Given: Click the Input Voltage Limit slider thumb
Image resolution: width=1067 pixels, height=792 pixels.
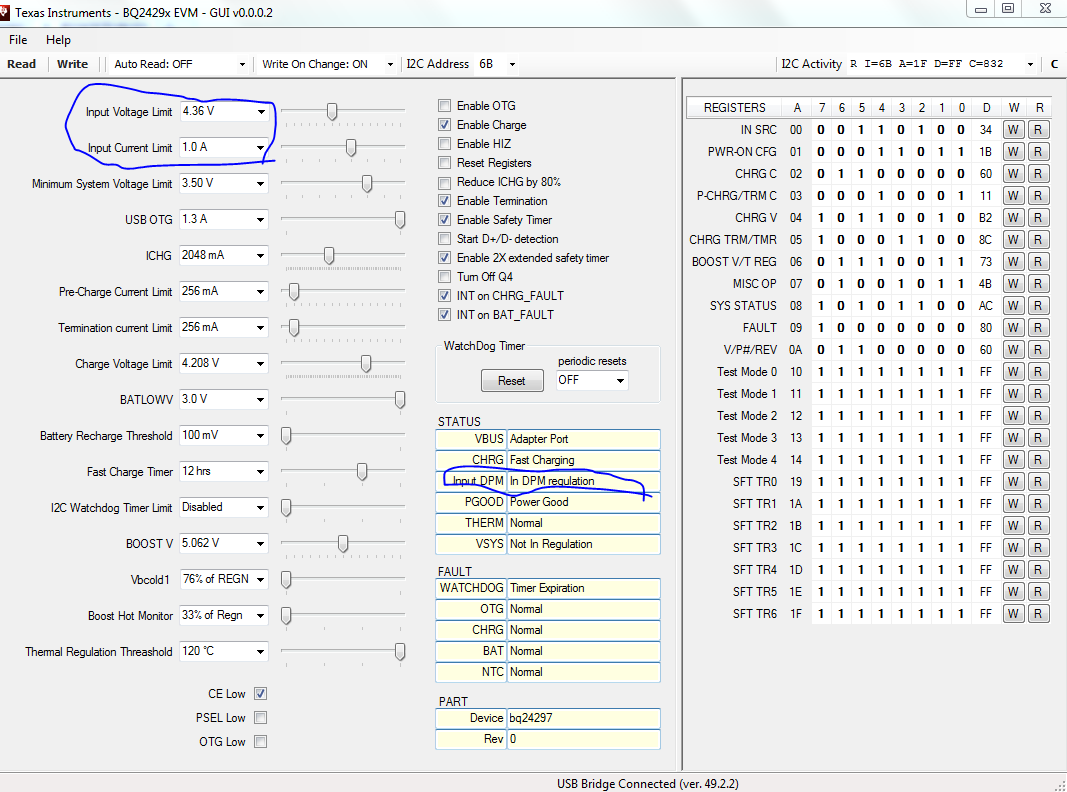Looking at the screenshot, I should (332, 112).
